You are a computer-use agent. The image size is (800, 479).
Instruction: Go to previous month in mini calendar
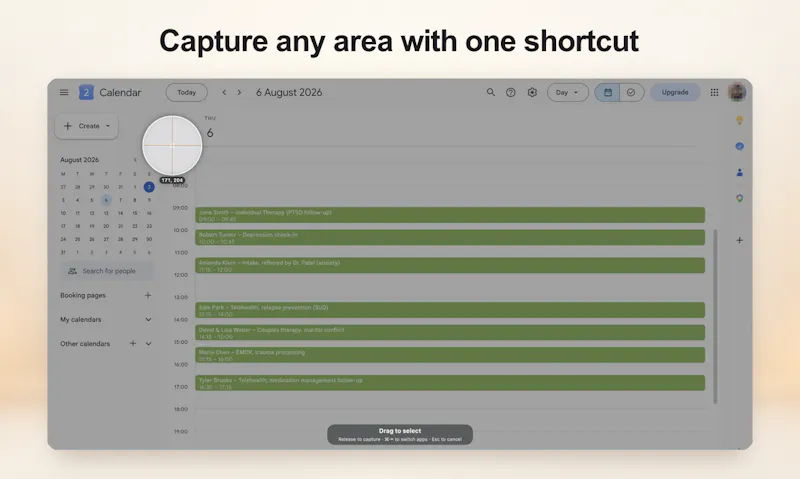click(x=135, y=160)
